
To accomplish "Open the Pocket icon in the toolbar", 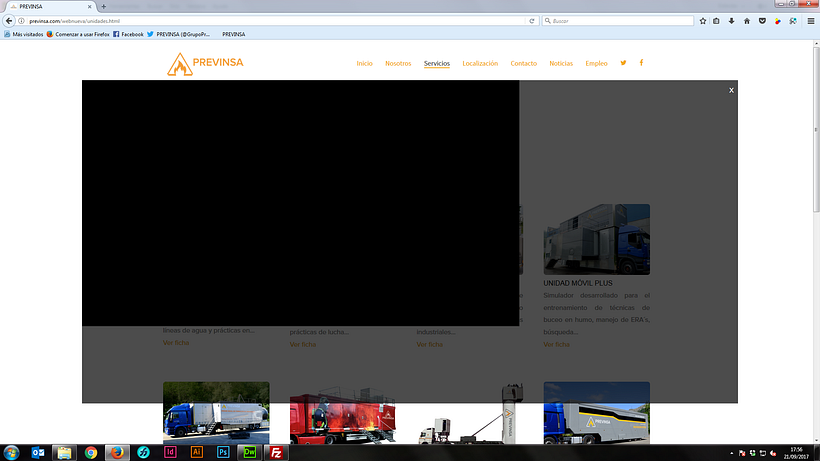I will pos(762,21).
